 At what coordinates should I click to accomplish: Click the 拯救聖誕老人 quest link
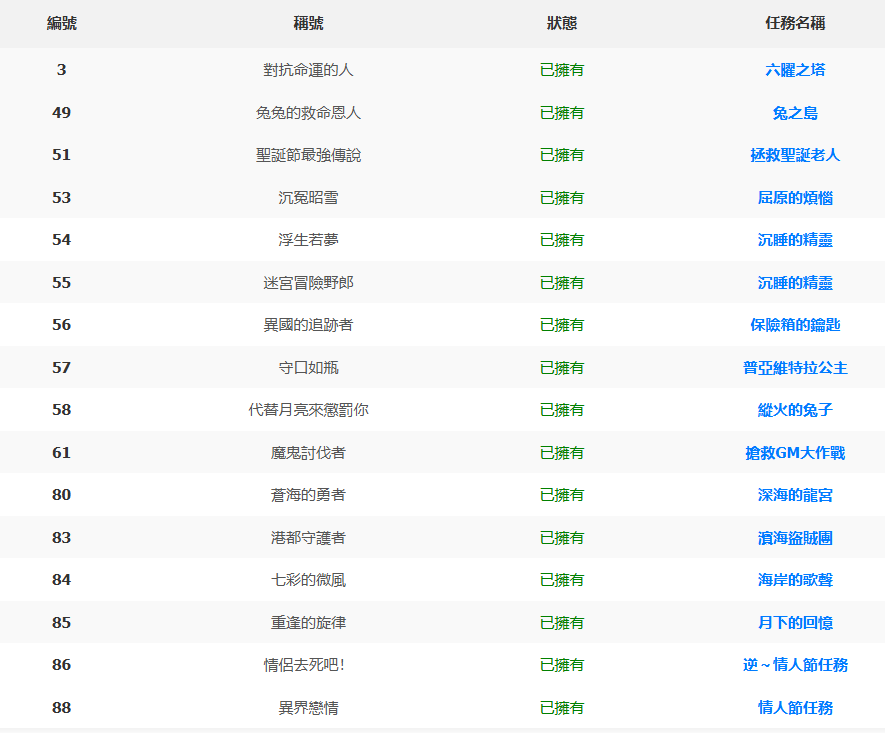point(795,155)
